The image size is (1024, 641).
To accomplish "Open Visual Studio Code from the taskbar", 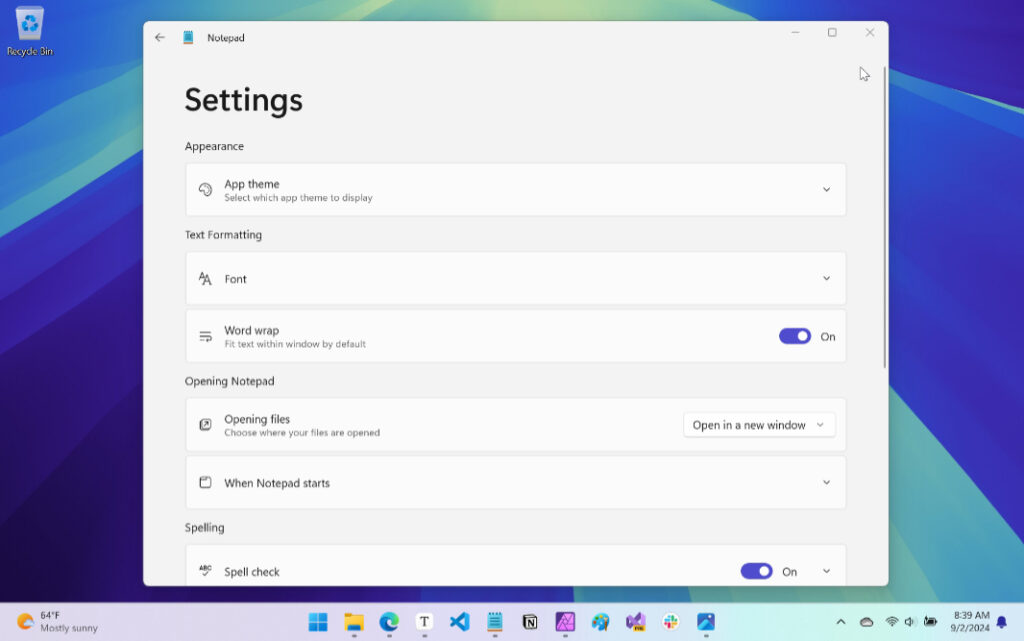I will tap(460, 621).
